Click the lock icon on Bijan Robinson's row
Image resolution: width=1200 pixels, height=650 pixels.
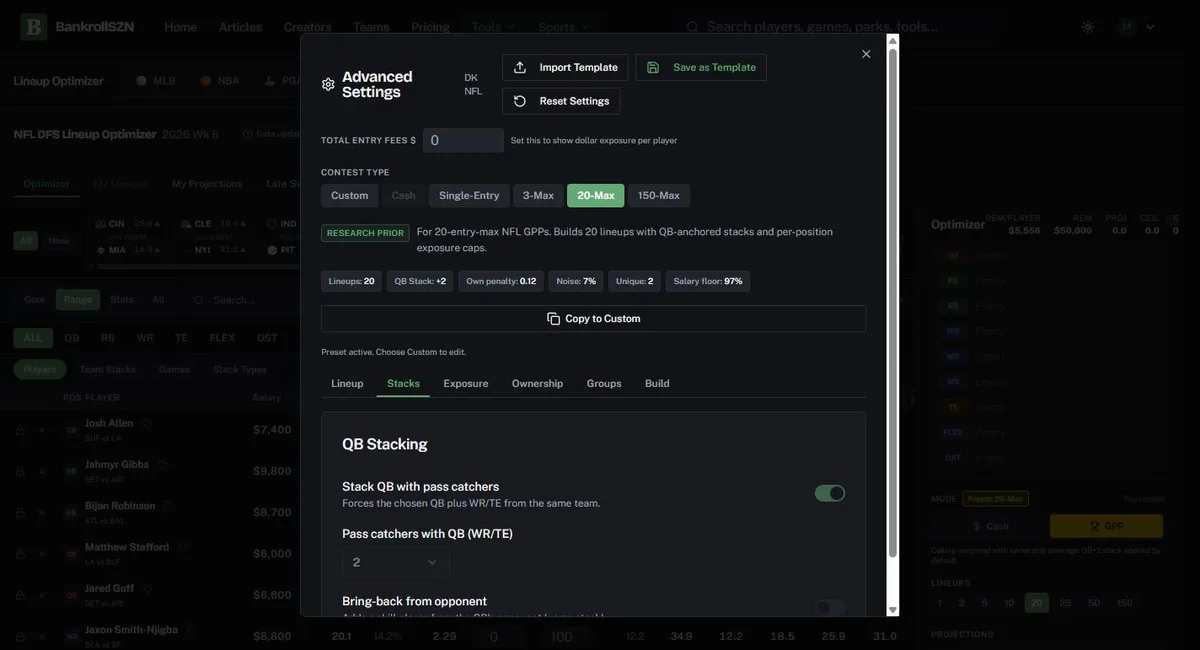coord(20,512)
